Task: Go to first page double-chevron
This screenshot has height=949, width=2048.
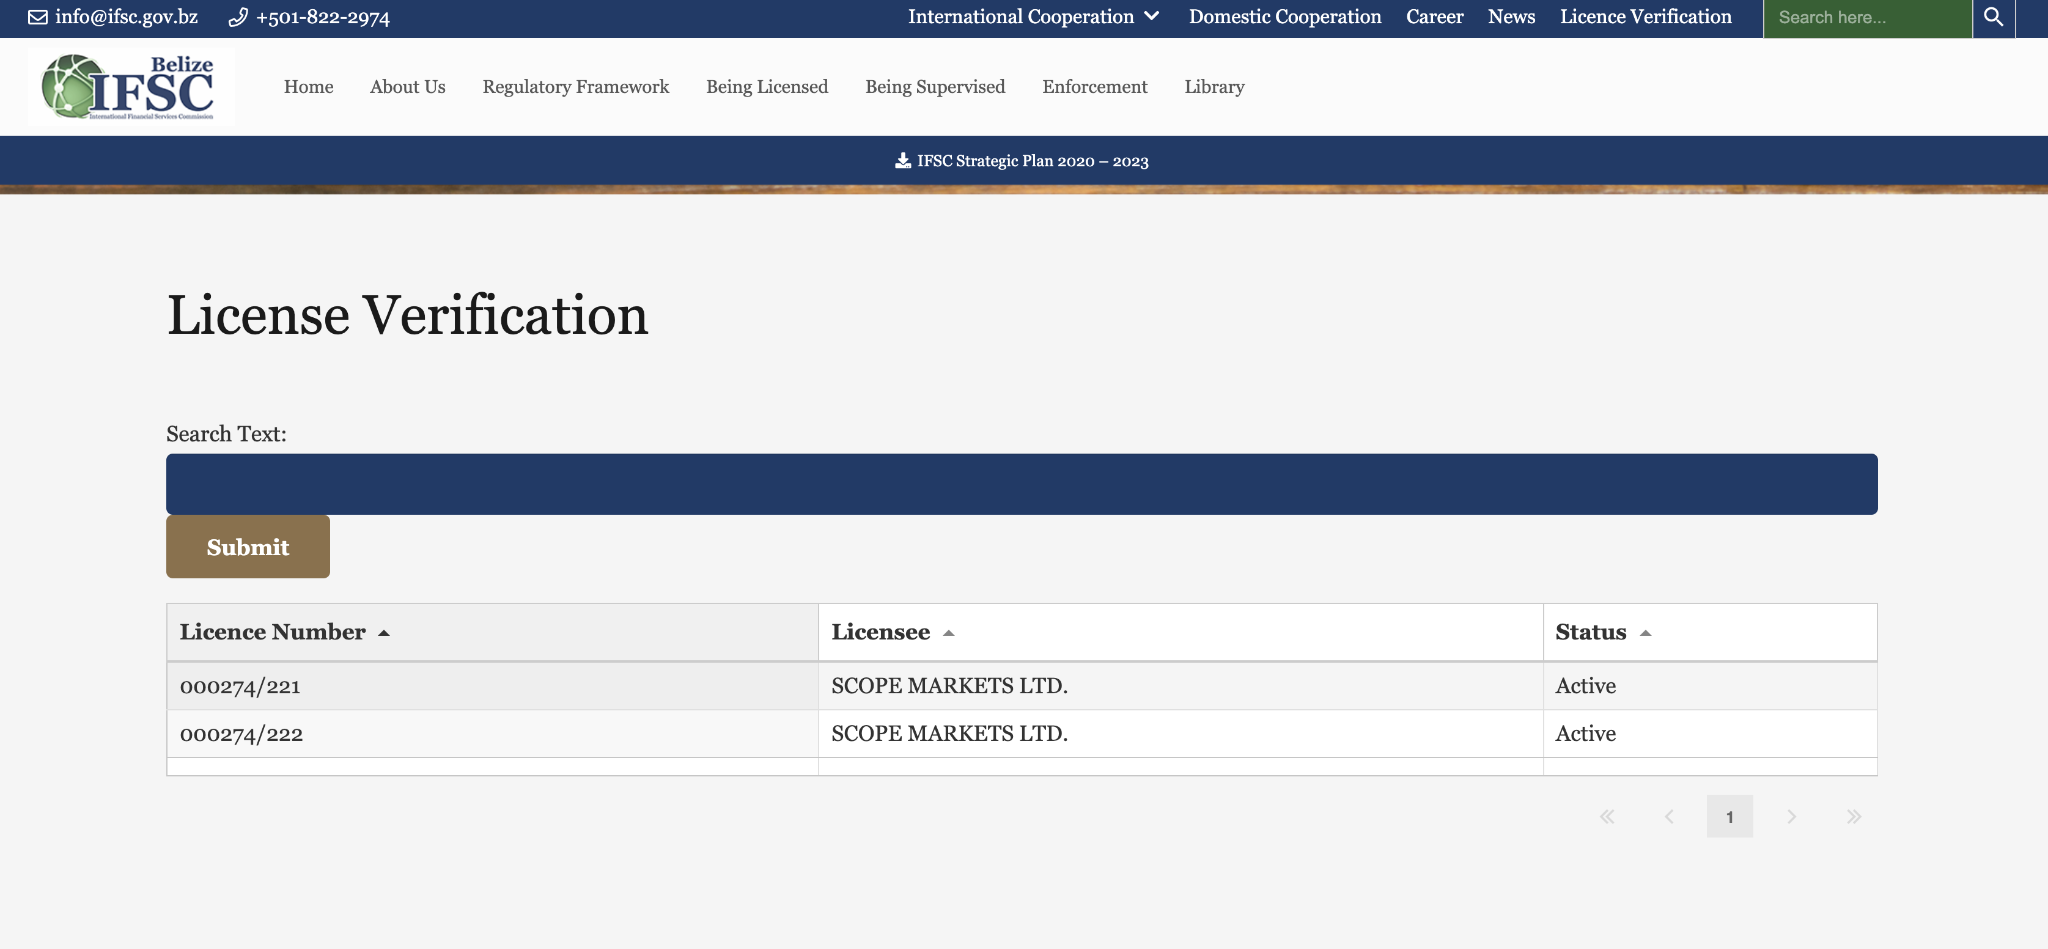Action: [x=1607, y=817]
